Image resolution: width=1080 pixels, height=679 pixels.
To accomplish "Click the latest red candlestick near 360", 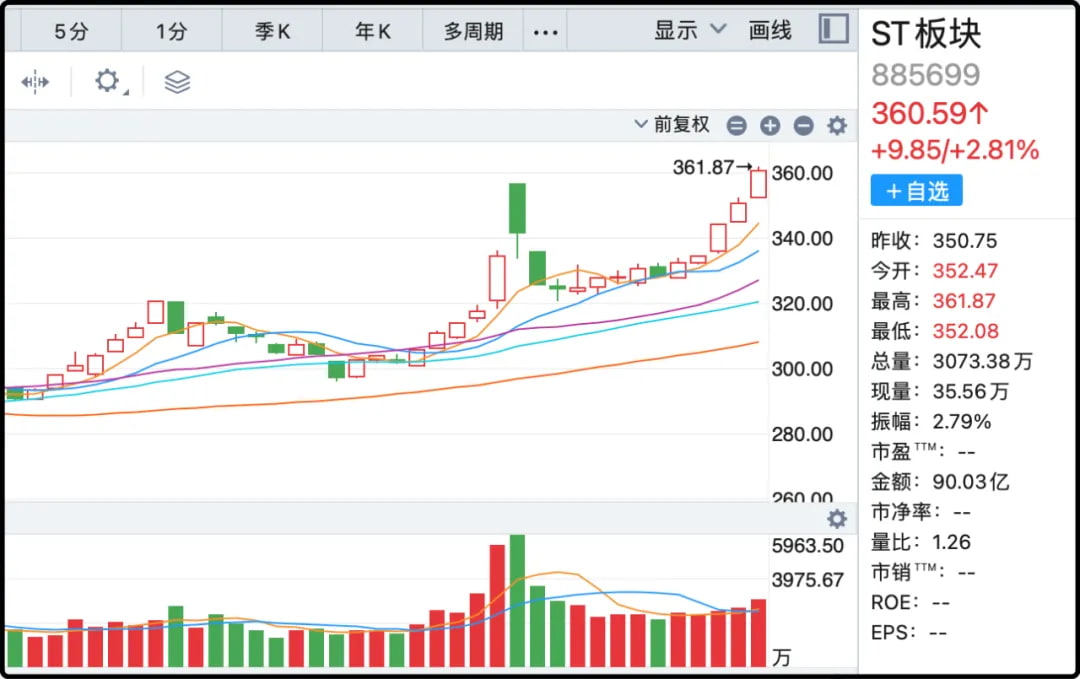I will (758, 183).
